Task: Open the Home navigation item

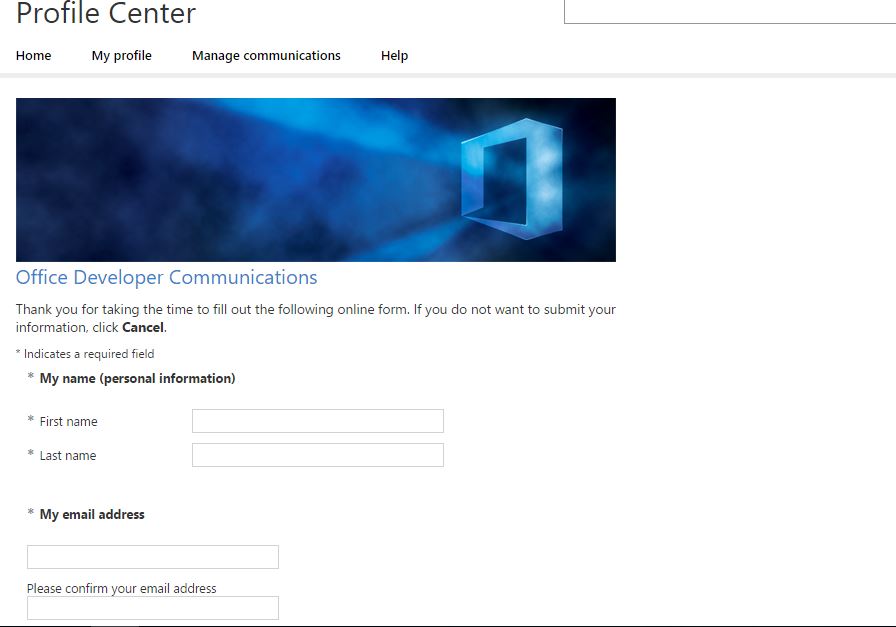Action: coord(33,55)
